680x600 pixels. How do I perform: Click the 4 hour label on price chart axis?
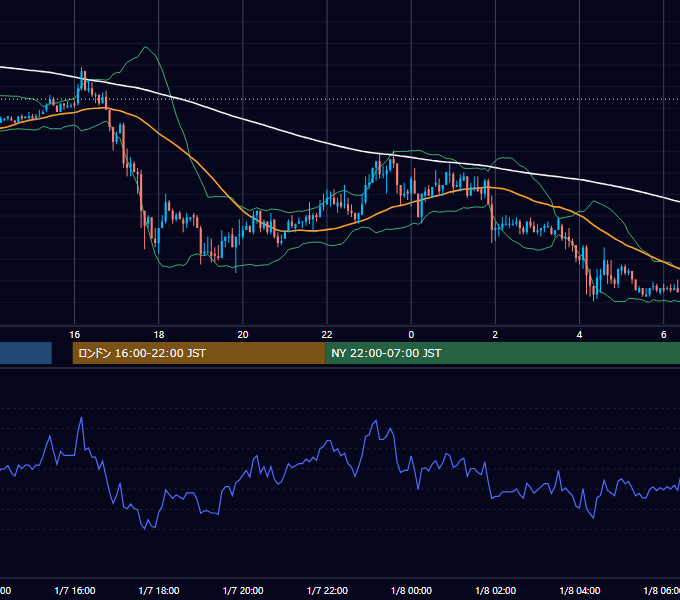pyautogui.click(x=579, y=334)
